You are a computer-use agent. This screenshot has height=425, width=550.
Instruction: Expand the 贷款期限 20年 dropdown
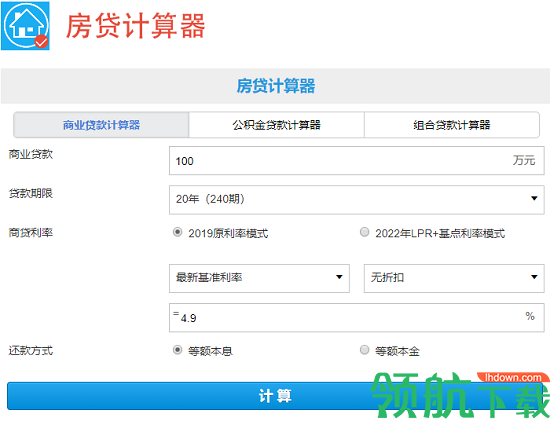click(x=356, y=200)
